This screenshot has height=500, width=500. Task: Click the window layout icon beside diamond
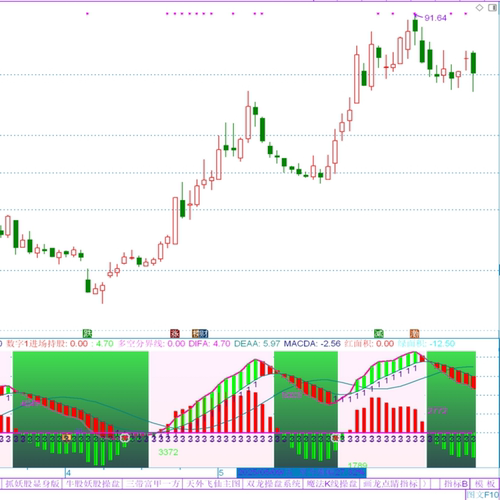[492, 7]
